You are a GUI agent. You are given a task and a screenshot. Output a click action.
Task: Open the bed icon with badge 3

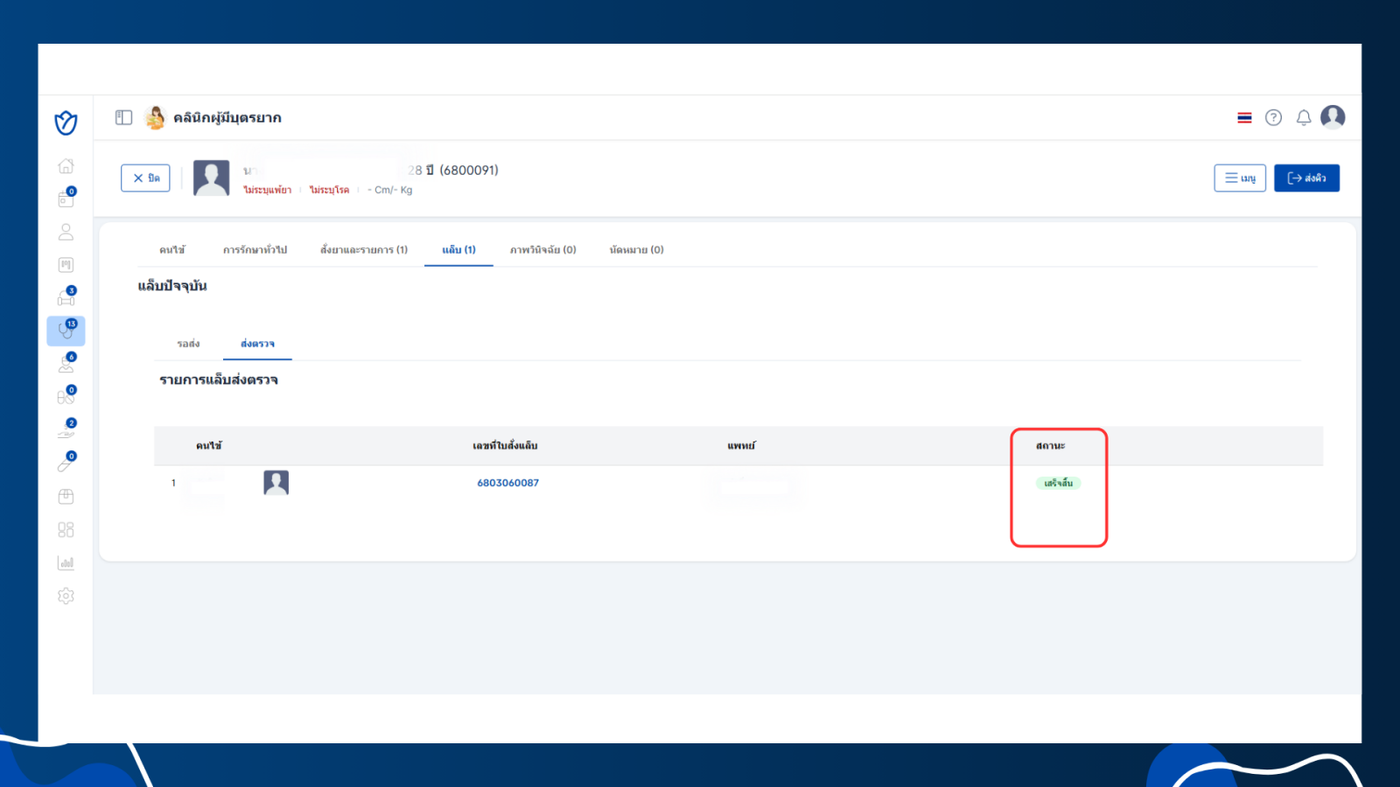[66, 297]
